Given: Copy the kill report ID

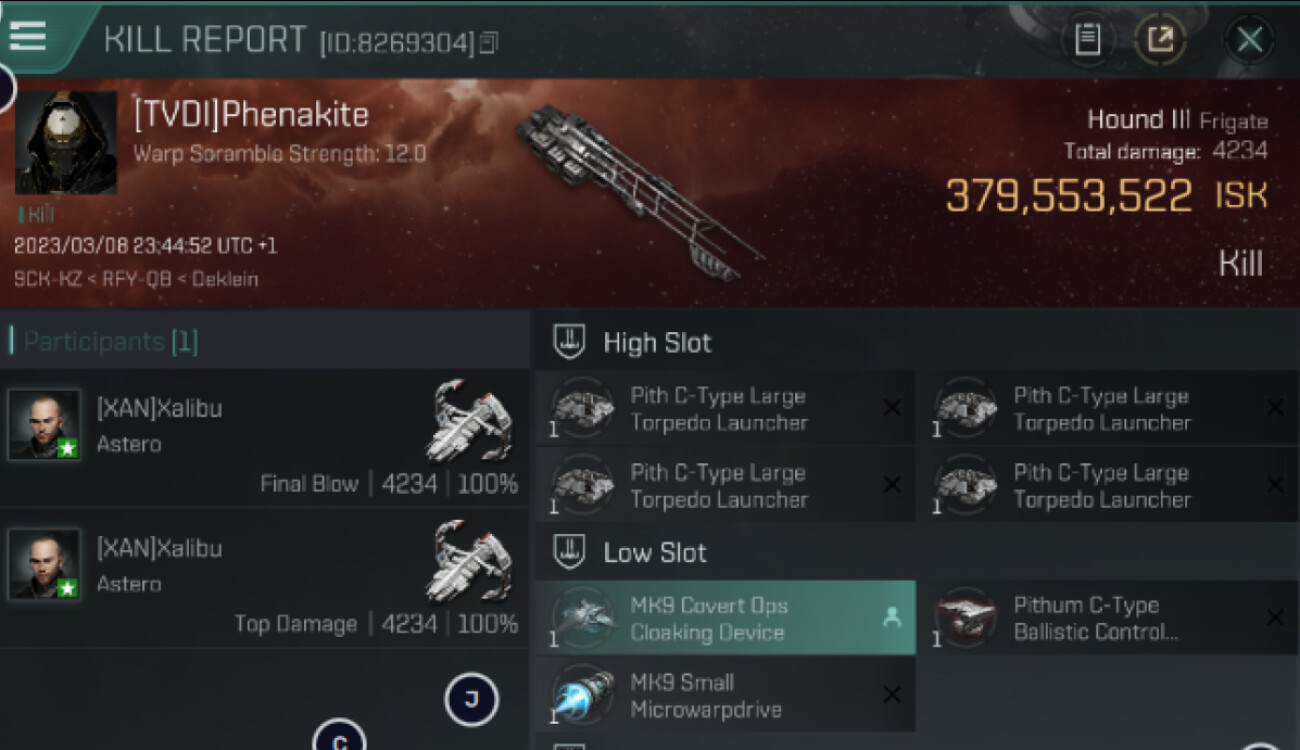Looking at the screenshot, I should pos(489,43).
